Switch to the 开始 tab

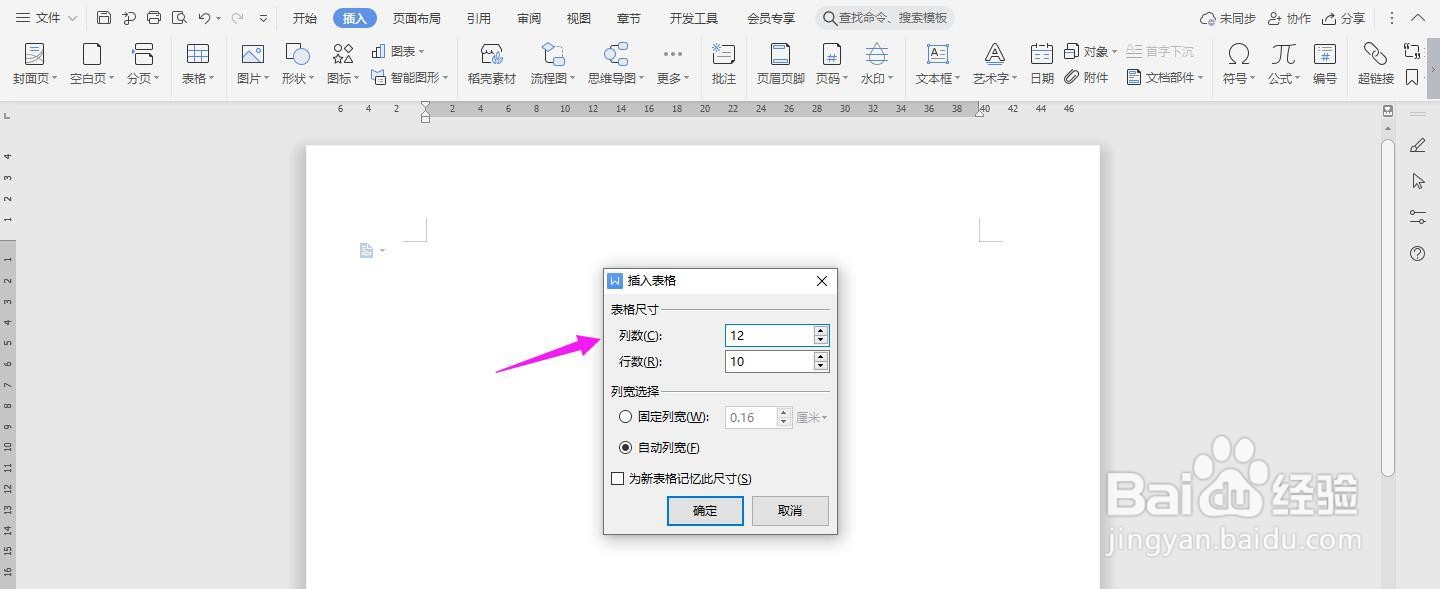[305, 18]
